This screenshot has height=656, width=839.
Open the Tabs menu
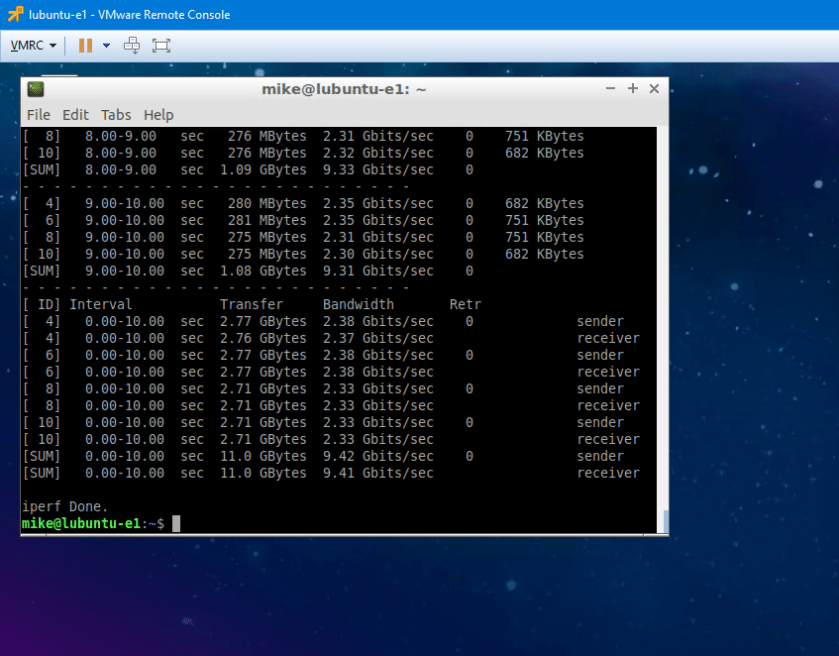coord(116,115)
